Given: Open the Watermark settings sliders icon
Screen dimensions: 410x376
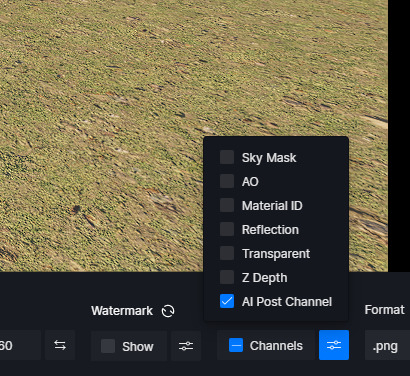Looking at the screenshot, I should [x=186, y=346].
